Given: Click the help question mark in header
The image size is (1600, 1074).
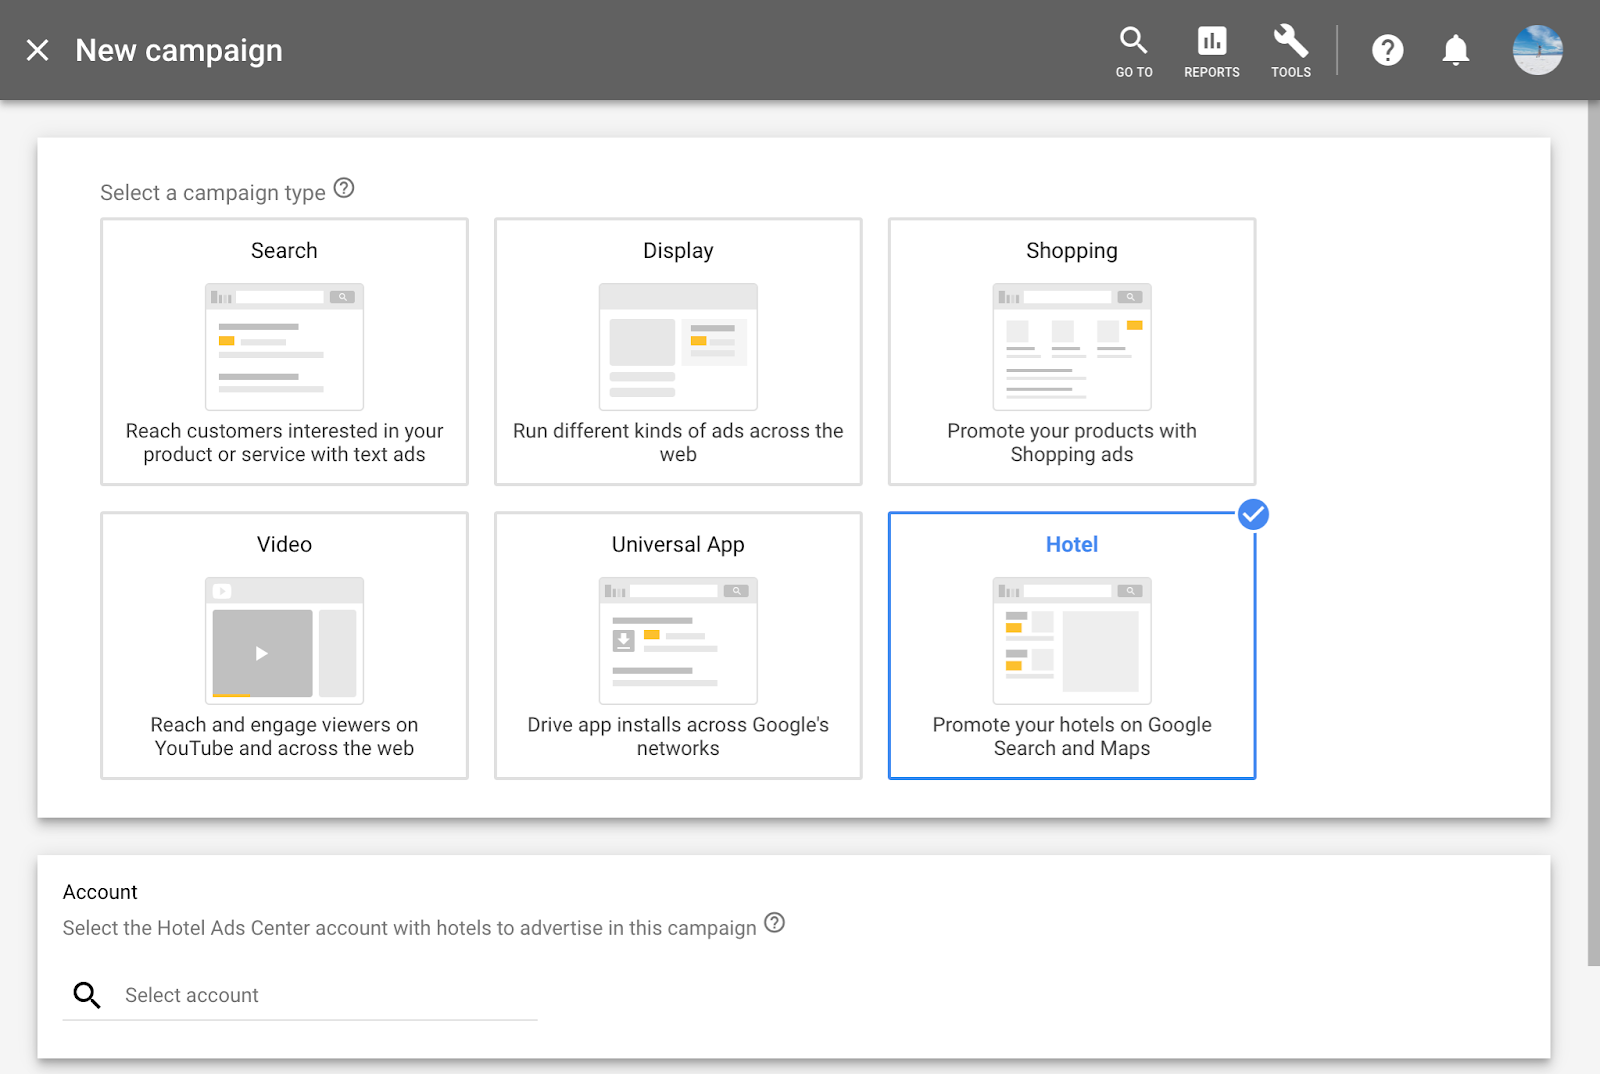Looking at the screenshot, I should 1388,50.
